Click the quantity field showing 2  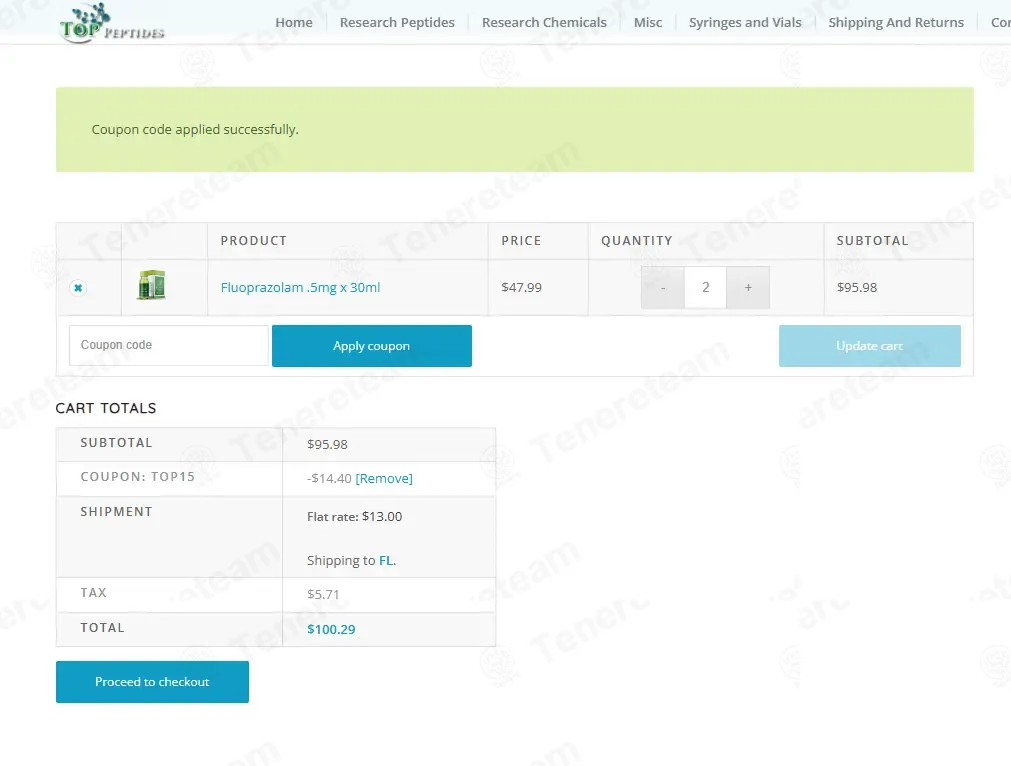tap(705, 288)
